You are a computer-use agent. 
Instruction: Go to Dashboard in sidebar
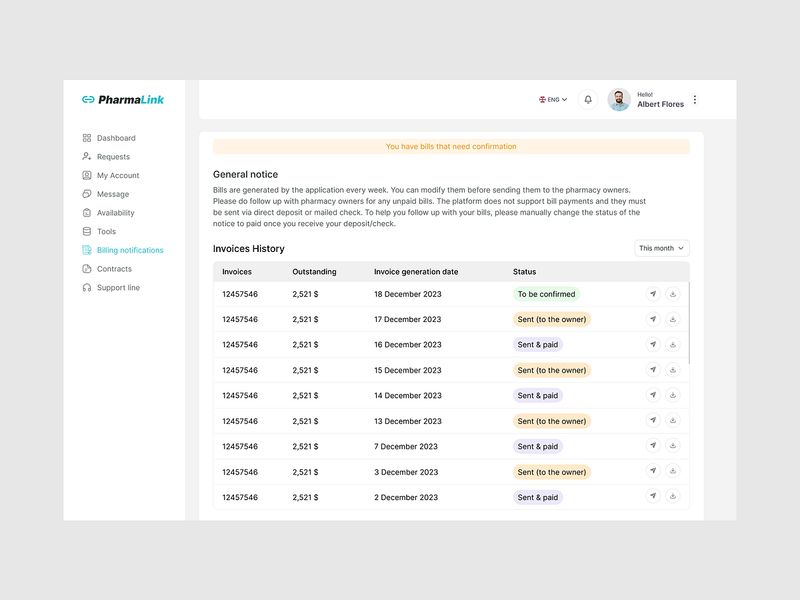109,138
